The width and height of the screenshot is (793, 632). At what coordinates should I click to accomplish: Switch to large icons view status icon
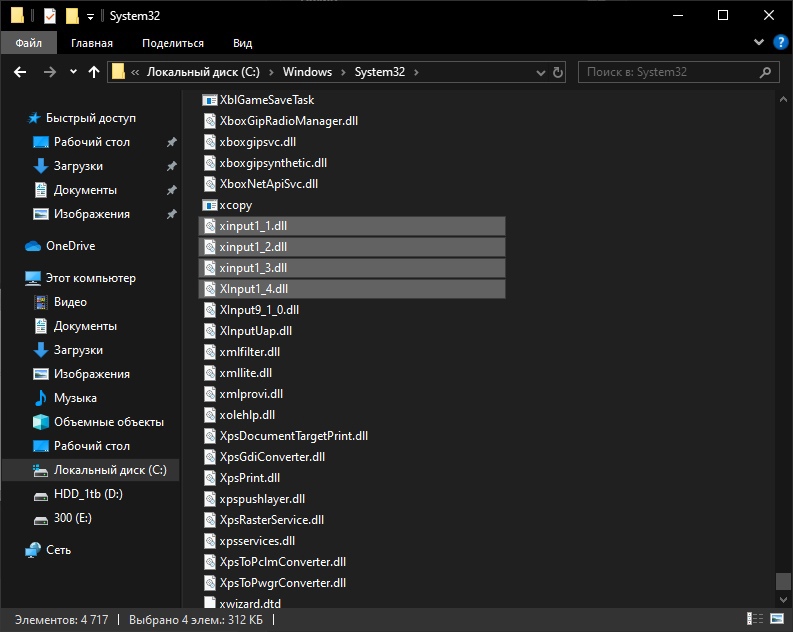777,618
